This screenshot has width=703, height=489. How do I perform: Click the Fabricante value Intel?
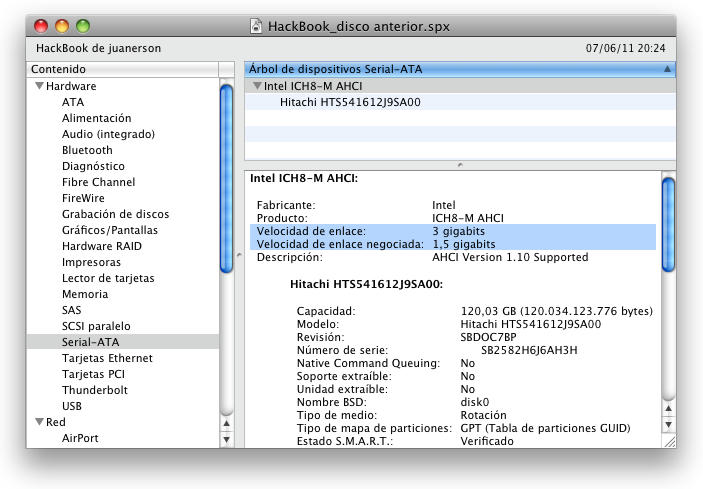pyautogui.click(x=444, y=205)
